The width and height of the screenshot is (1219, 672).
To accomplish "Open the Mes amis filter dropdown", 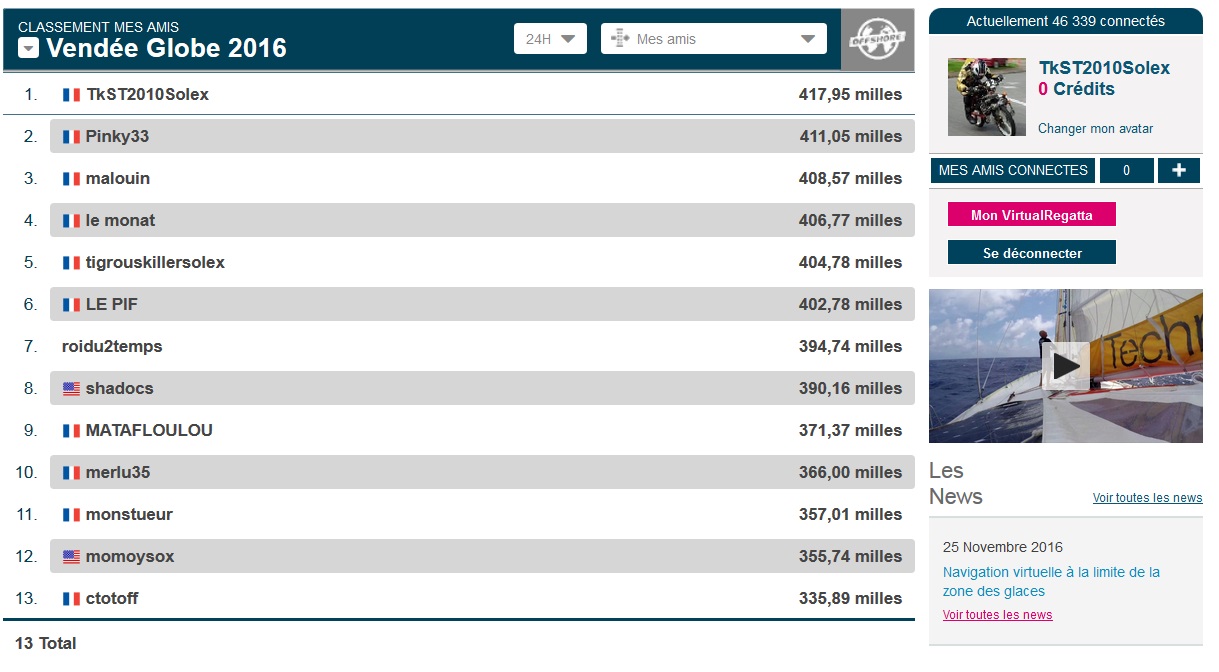I will (713, 39).
